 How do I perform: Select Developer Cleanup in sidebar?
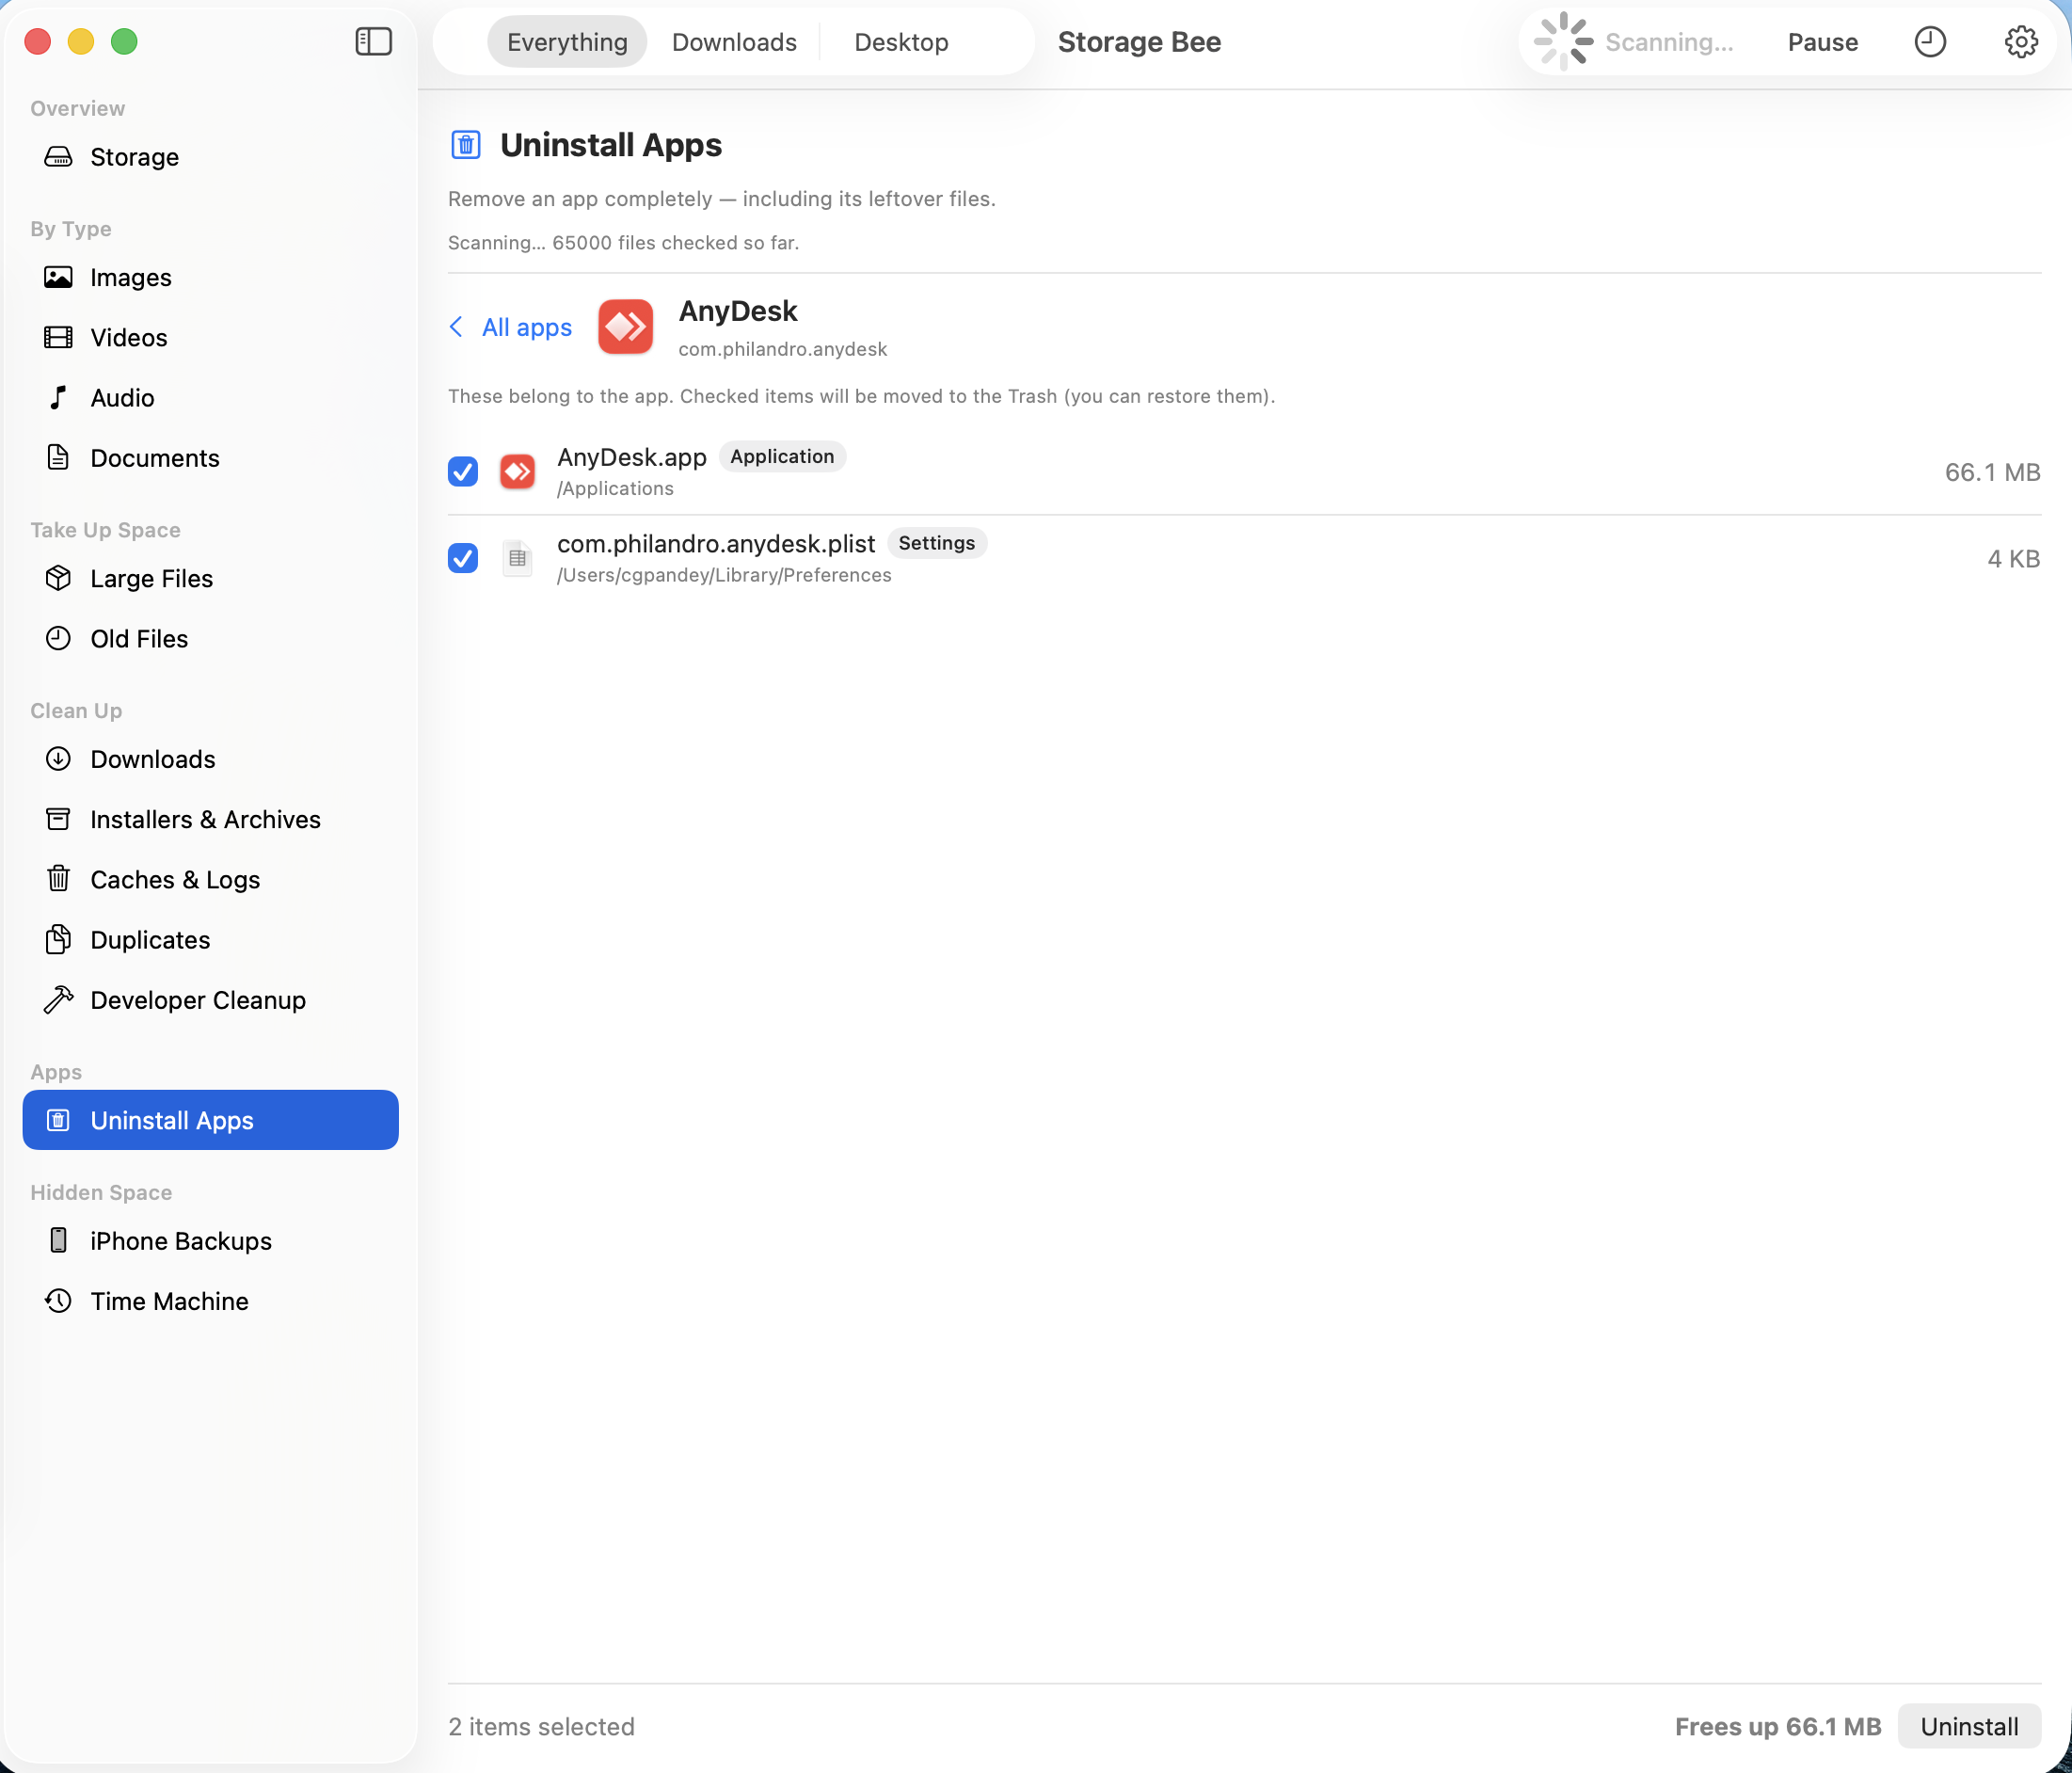pyautogui.click(x=210, y=999)
